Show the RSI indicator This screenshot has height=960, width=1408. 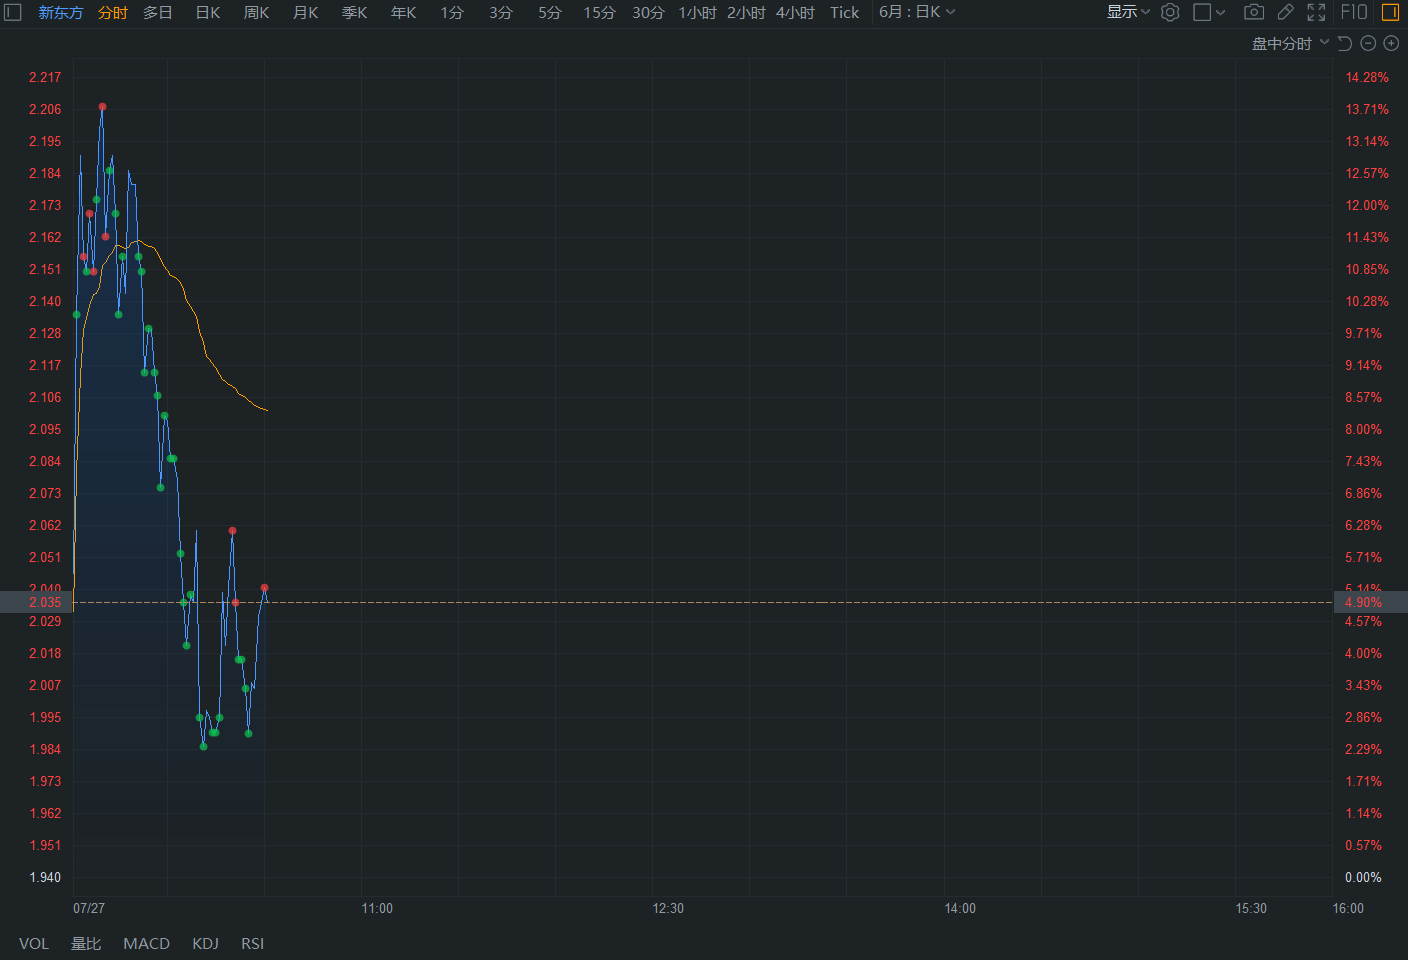point(252,943)
